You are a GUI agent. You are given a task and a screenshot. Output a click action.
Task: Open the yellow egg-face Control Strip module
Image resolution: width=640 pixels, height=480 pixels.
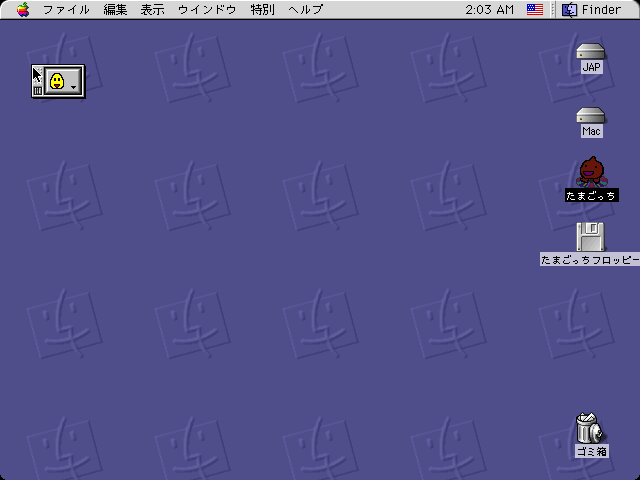tap(62, 81)
